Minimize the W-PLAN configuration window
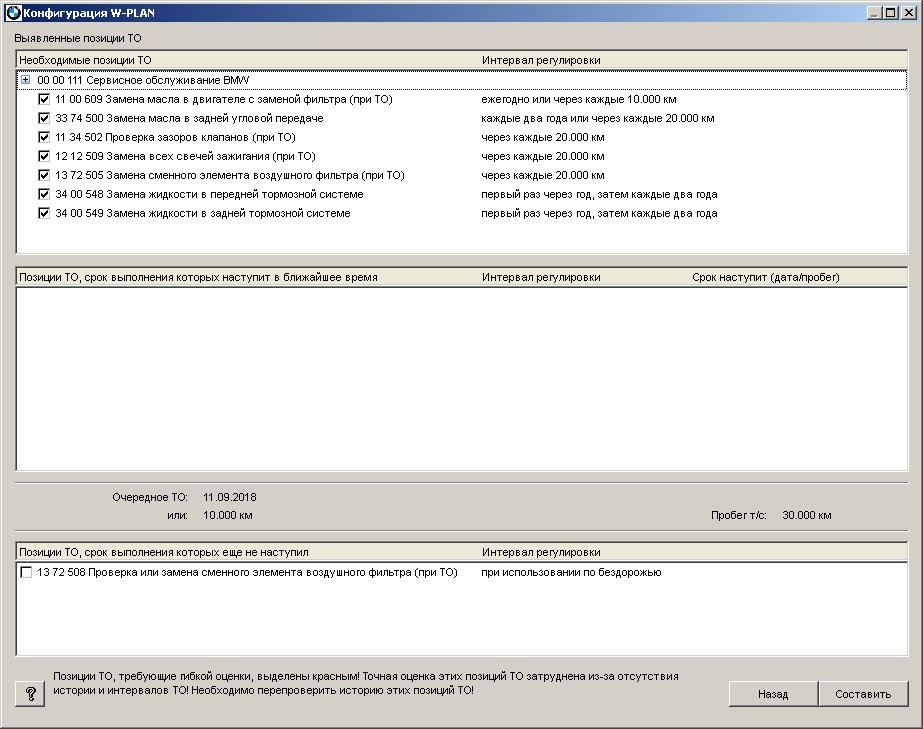923x729 pixels. coord(873,11)
